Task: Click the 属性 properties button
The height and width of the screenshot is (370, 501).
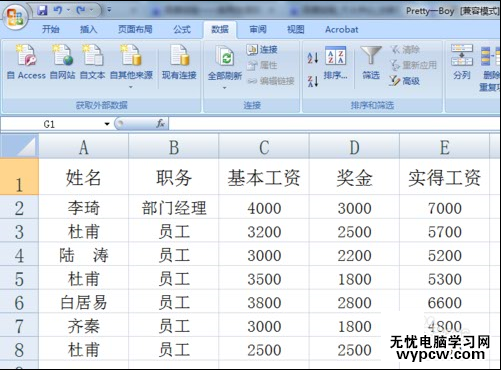Action: point(262,65)
